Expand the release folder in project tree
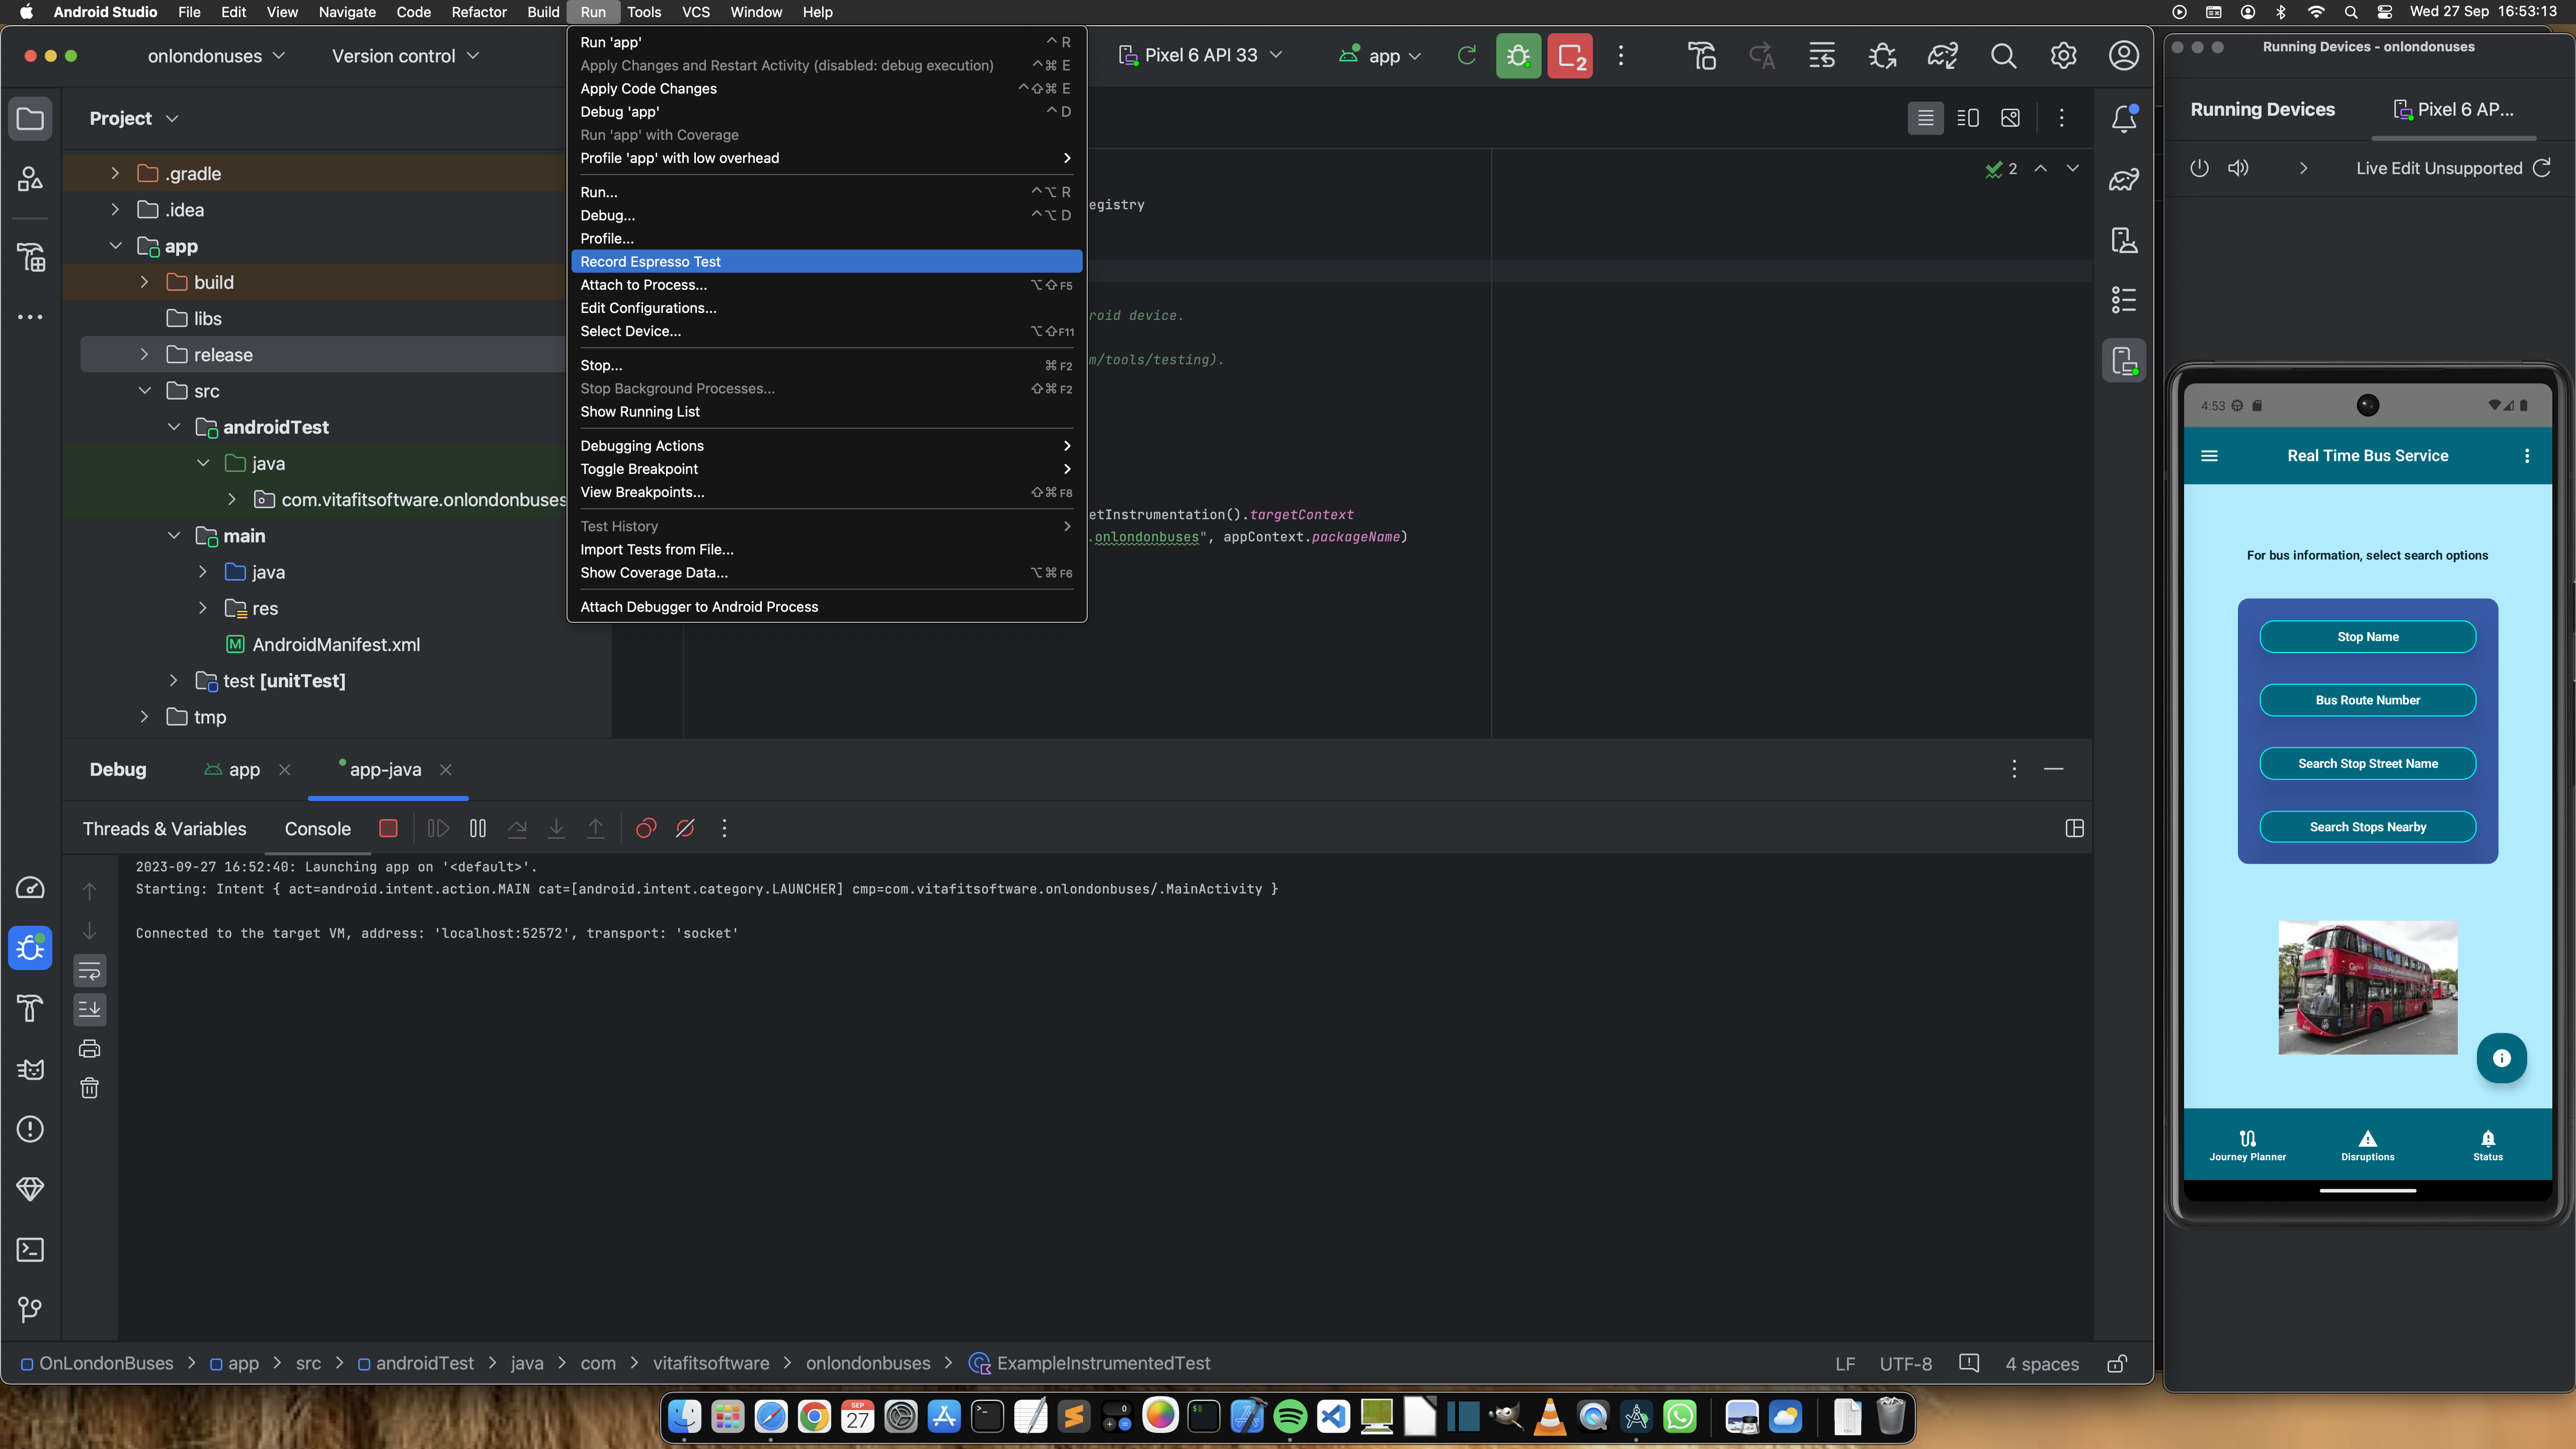The image size is (2576, 1449). click(x=144, y=355)
